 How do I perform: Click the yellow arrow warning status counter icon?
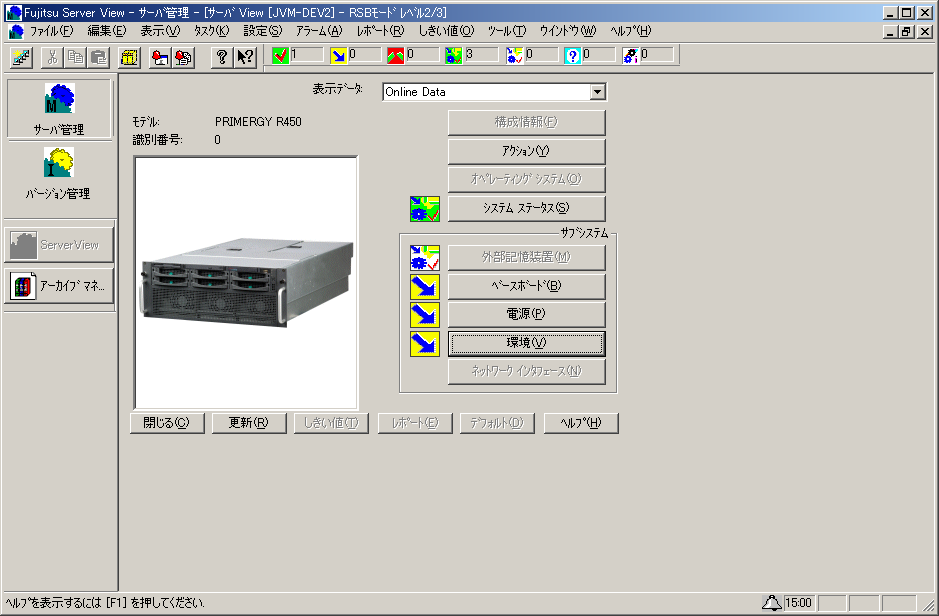(x=338, y=56)
